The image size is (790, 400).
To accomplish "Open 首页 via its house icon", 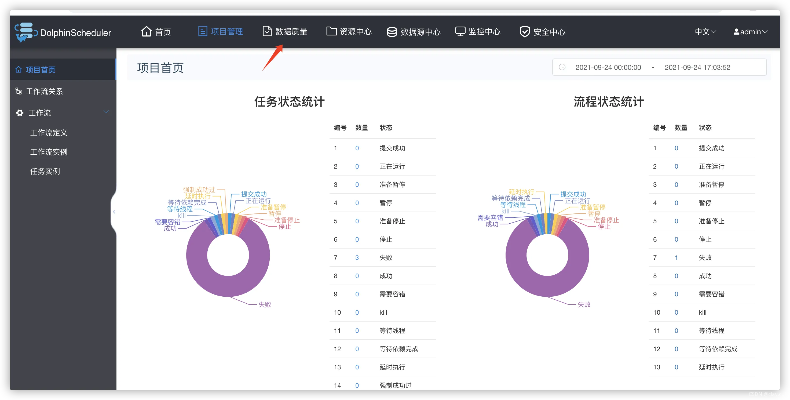I will (x=147, y=31).
